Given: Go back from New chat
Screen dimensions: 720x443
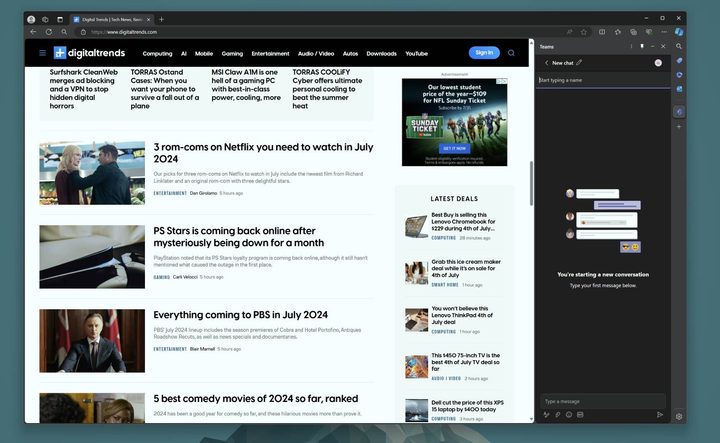Looking at the screenshot, I should (x=546, y=63).
